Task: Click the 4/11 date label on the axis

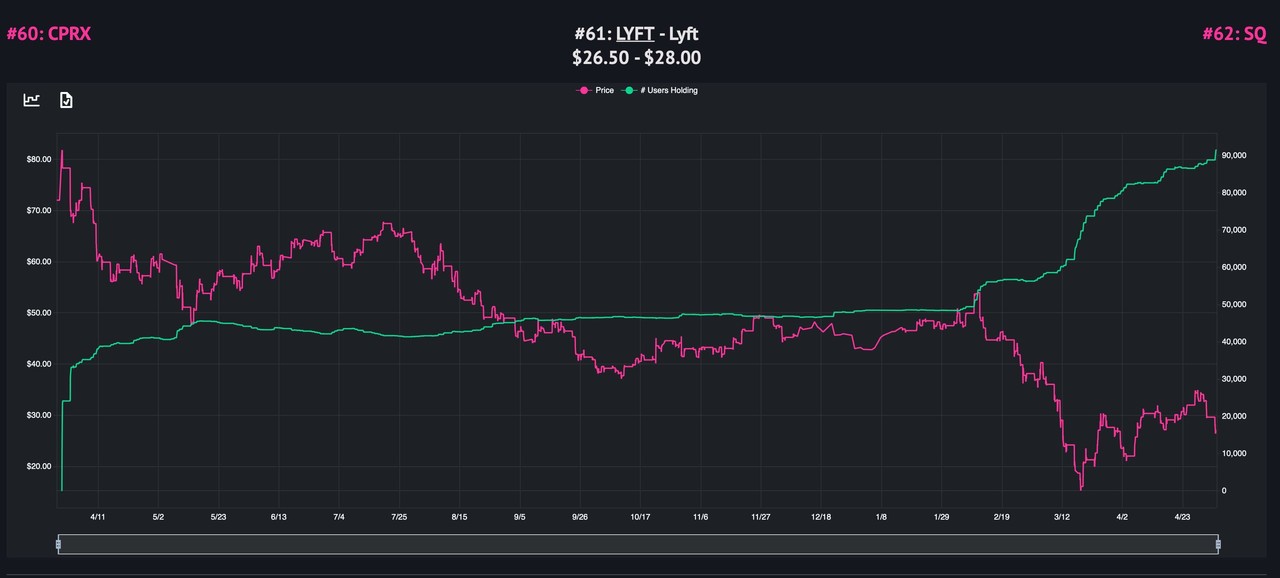Action: 97,517
